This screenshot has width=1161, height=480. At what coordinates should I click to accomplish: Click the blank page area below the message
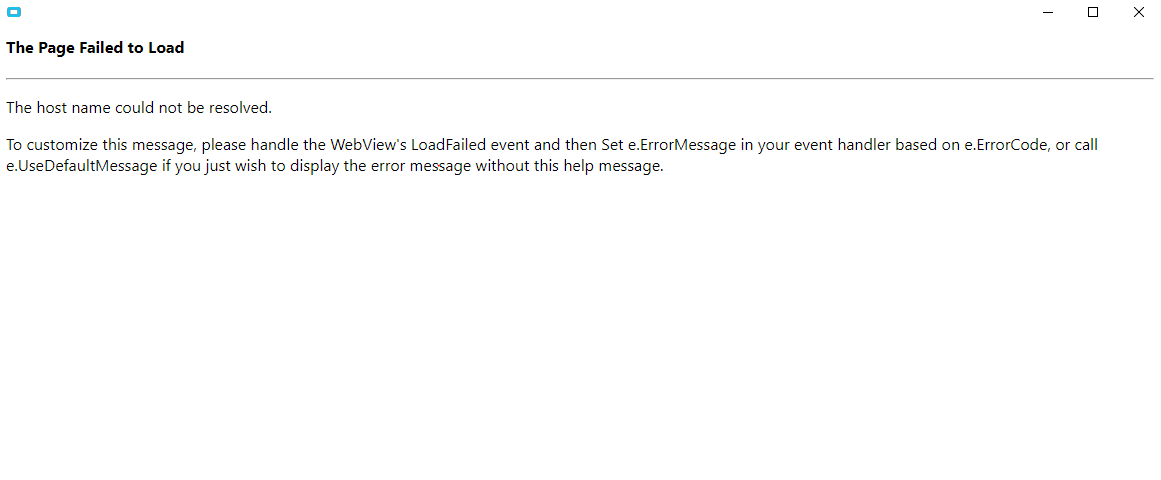click(x=580, y=330)
